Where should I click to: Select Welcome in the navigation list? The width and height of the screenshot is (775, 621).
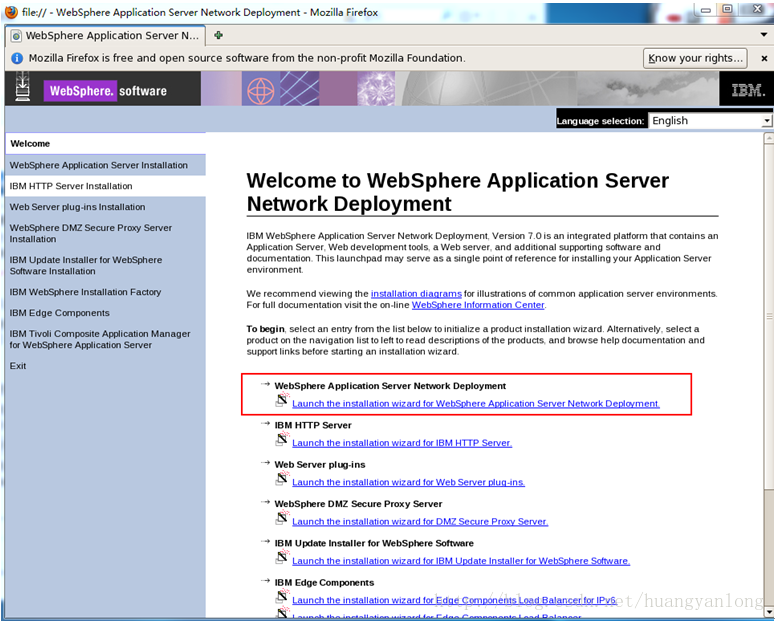(x=105, y=143)
